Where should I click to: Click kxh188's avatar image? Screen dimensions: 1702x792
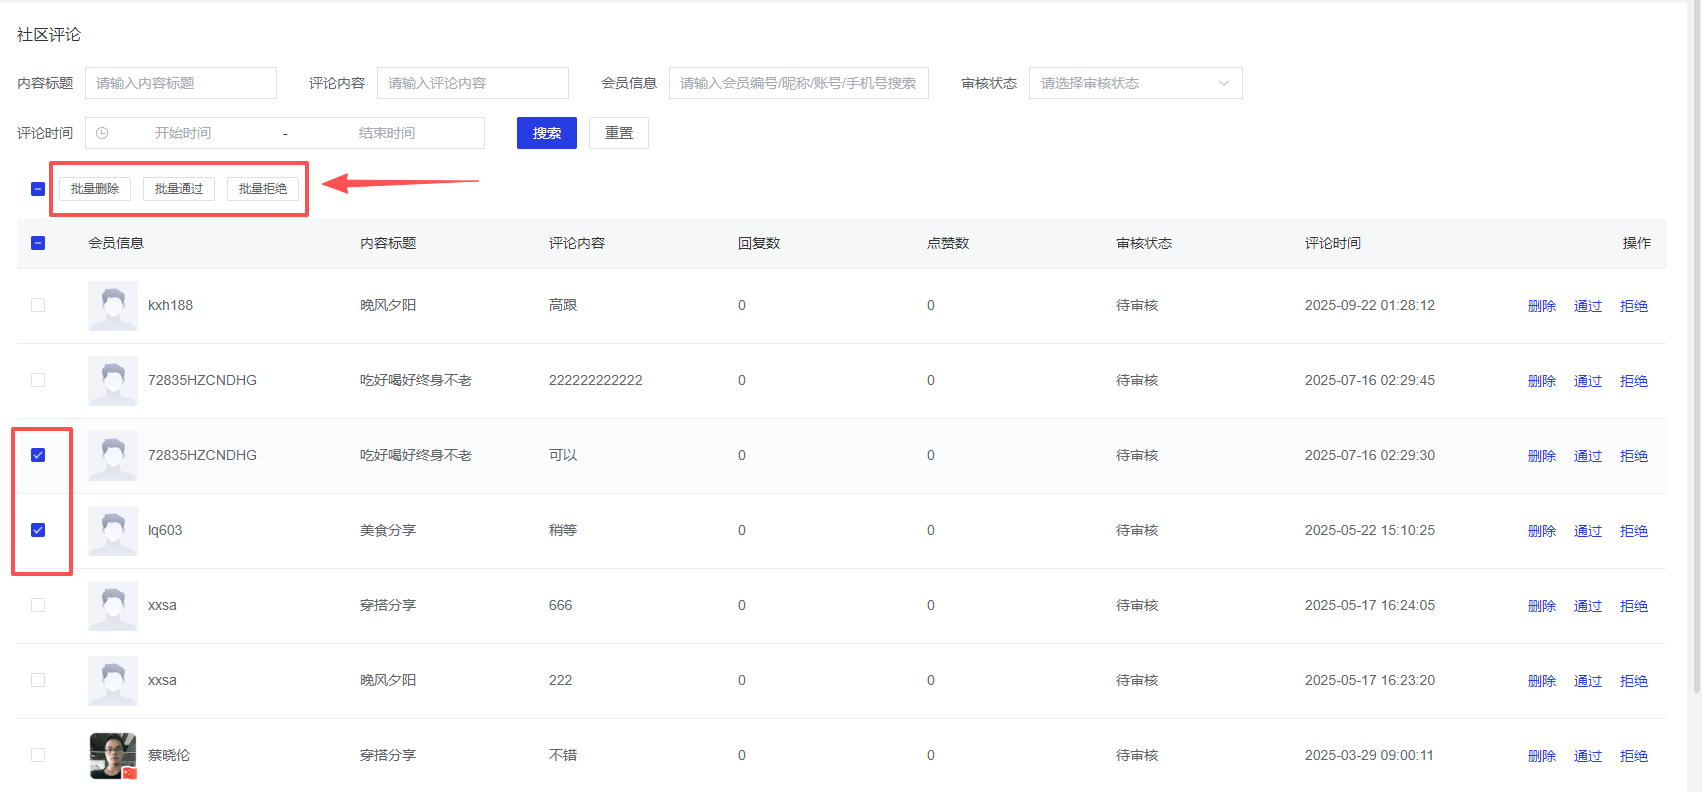[x=113, y=306]
